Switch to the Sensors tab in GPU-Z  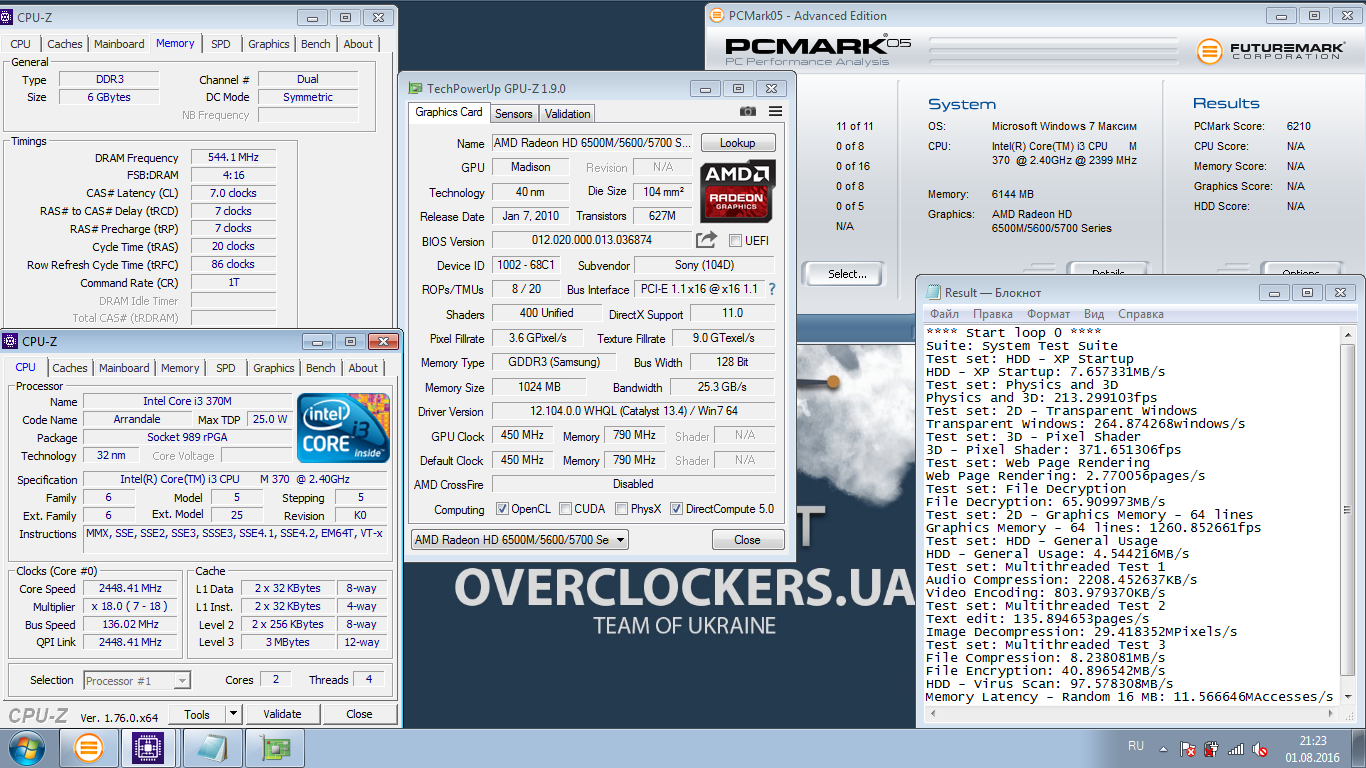514,113
